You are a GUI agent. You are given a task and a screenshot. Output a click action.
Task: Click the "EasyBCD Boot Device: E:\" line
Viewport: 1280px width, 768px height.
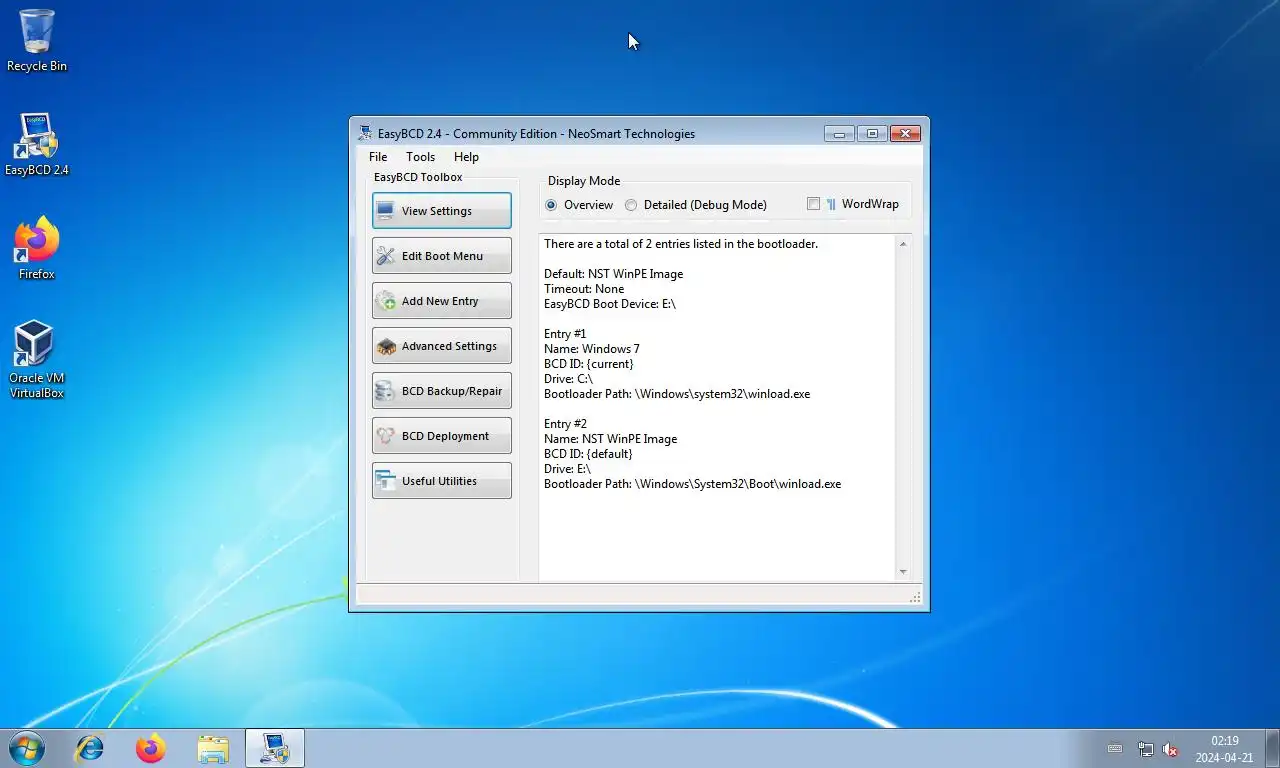coord(610,304)
